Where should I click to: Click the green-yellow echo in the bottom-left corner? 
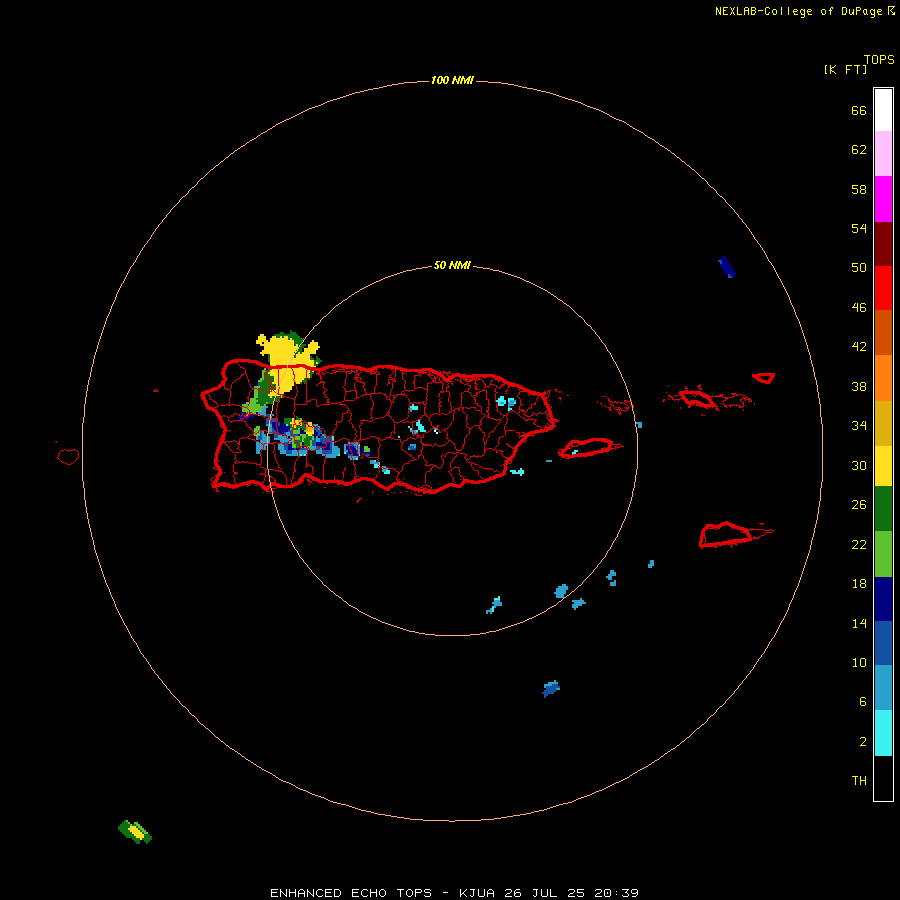(x=135, y=831)
